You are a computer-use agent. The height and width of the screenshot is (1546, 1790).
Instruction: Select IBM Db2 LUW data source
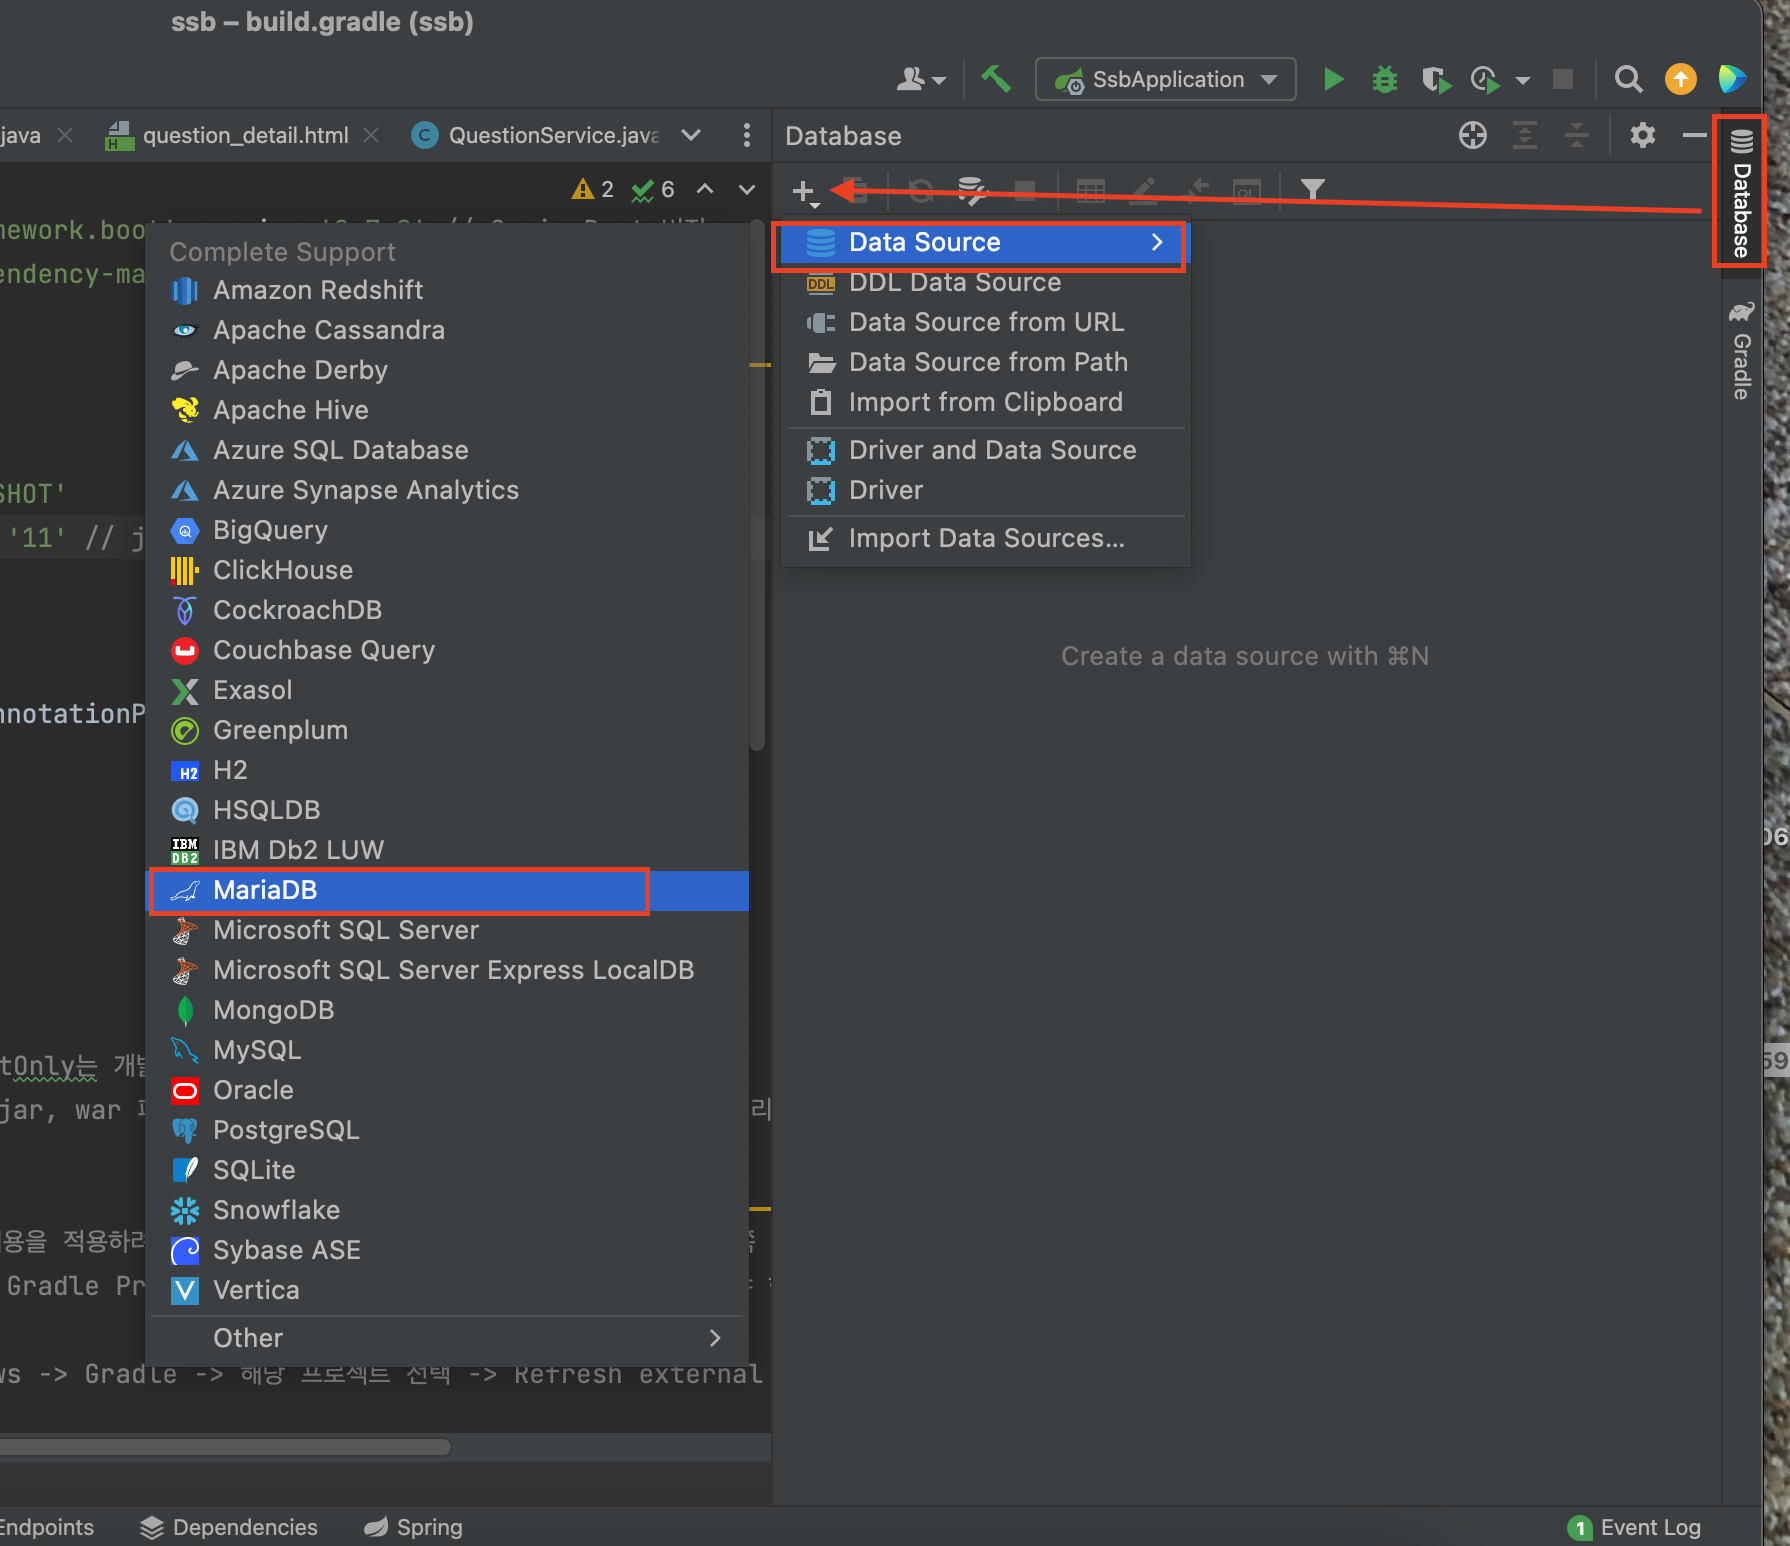pyautogui.click(x=448, y=850)
